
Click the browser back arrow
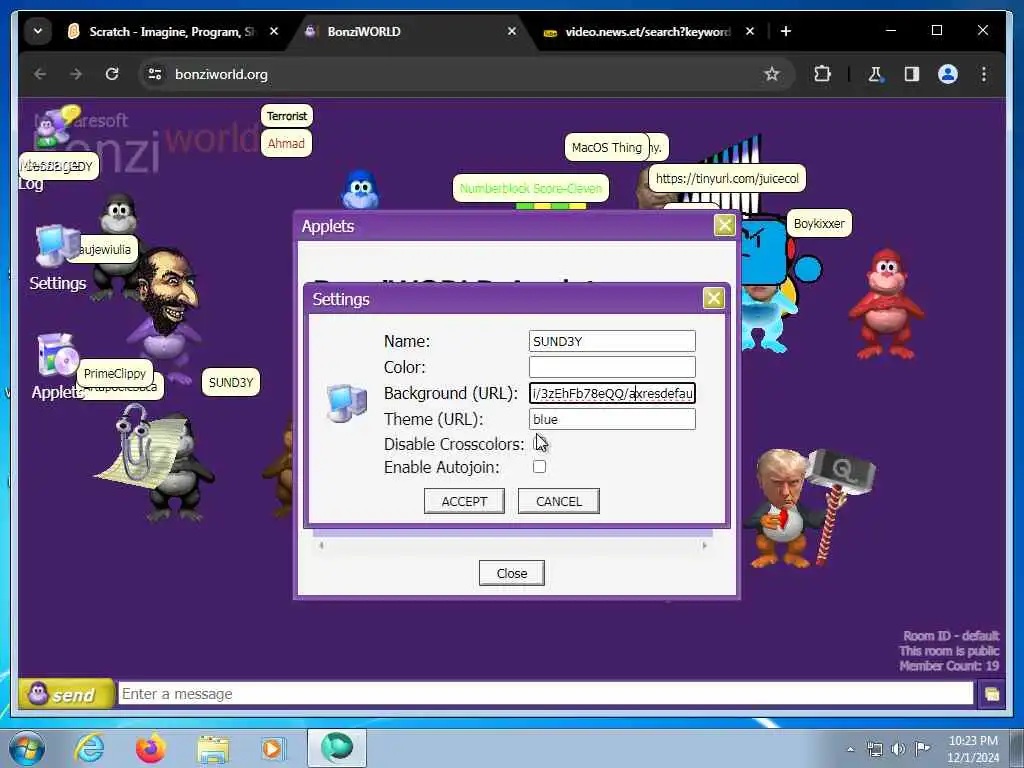(40, 74)
